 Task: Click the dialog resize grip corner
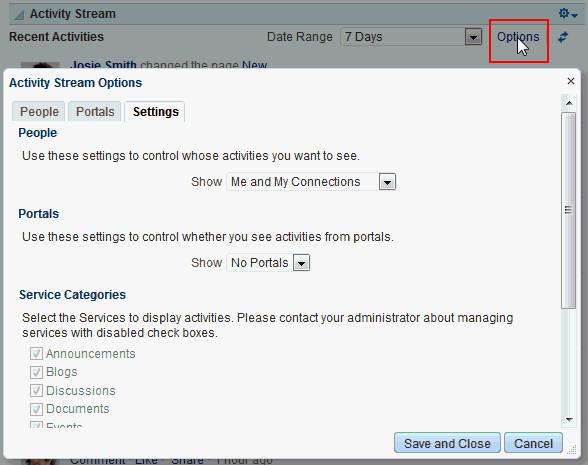(x=572, y=450)
